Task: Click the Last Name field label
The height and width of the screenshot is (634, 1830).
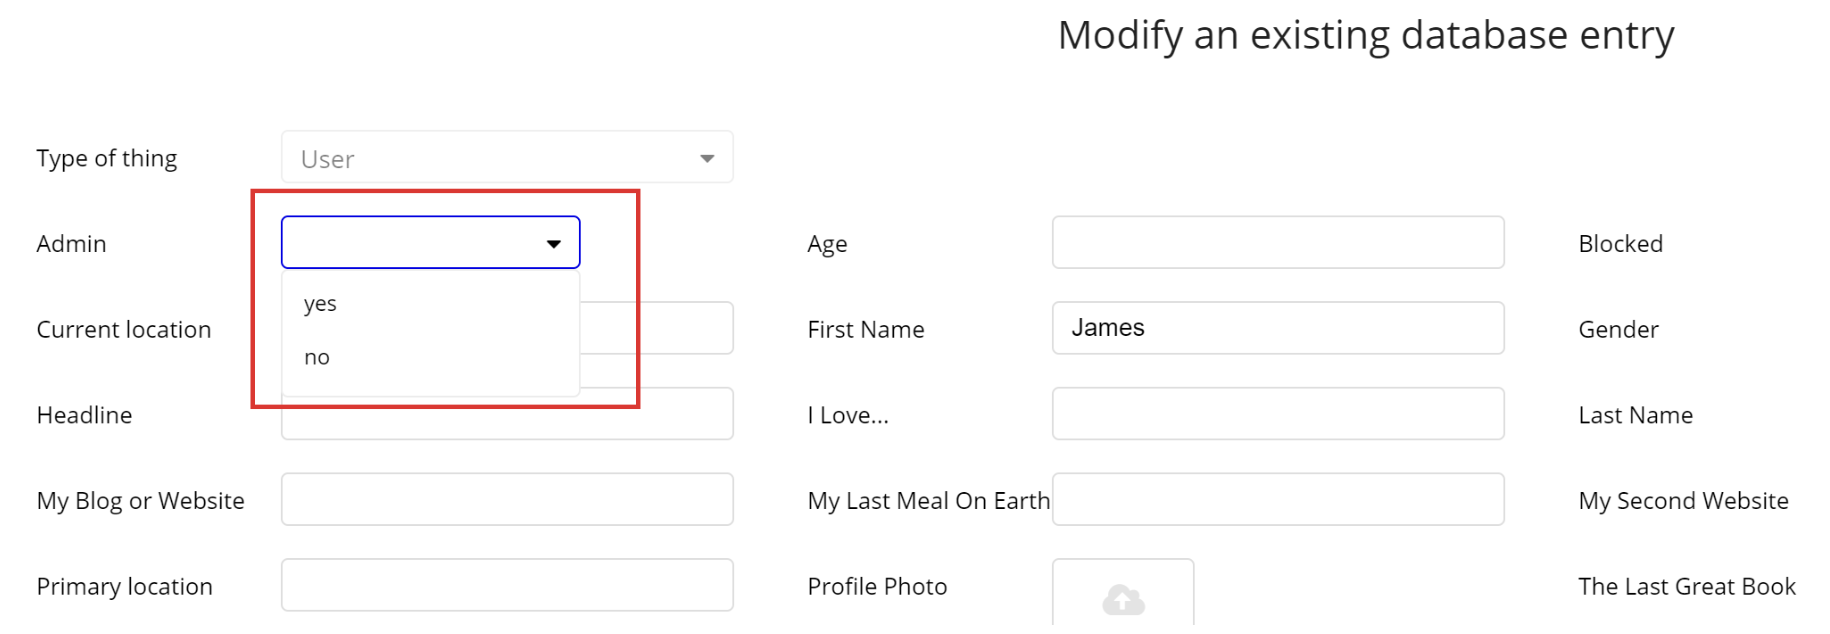Action: [x=1635, y=415]
